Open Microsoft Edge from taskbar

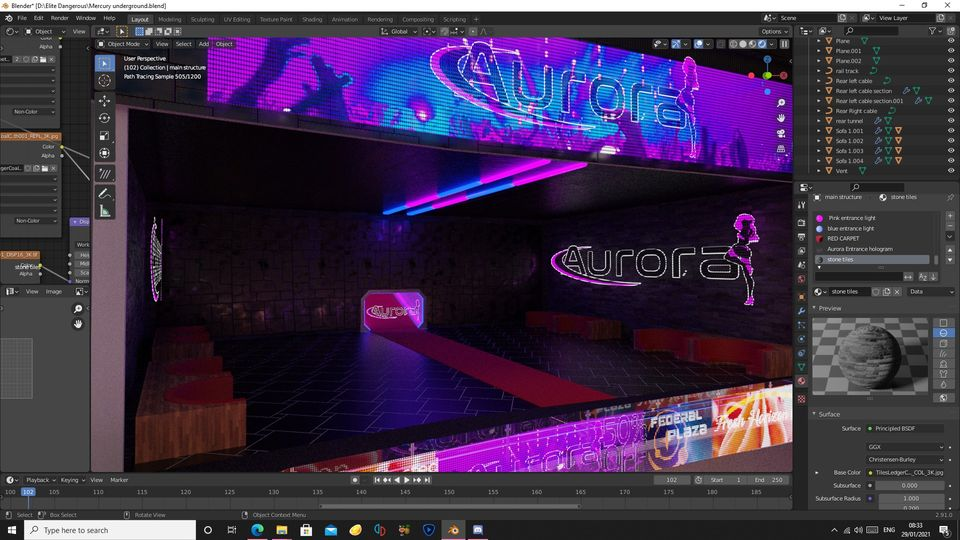click(257, 530)
